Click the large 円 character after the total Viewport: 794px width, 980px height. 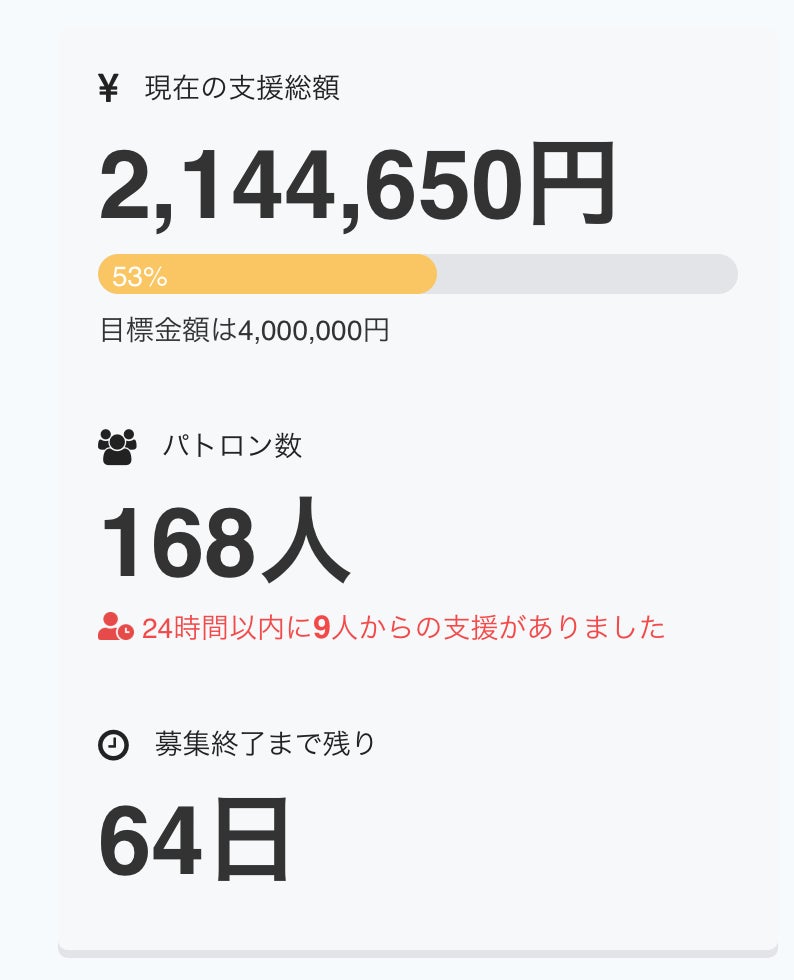571,187
